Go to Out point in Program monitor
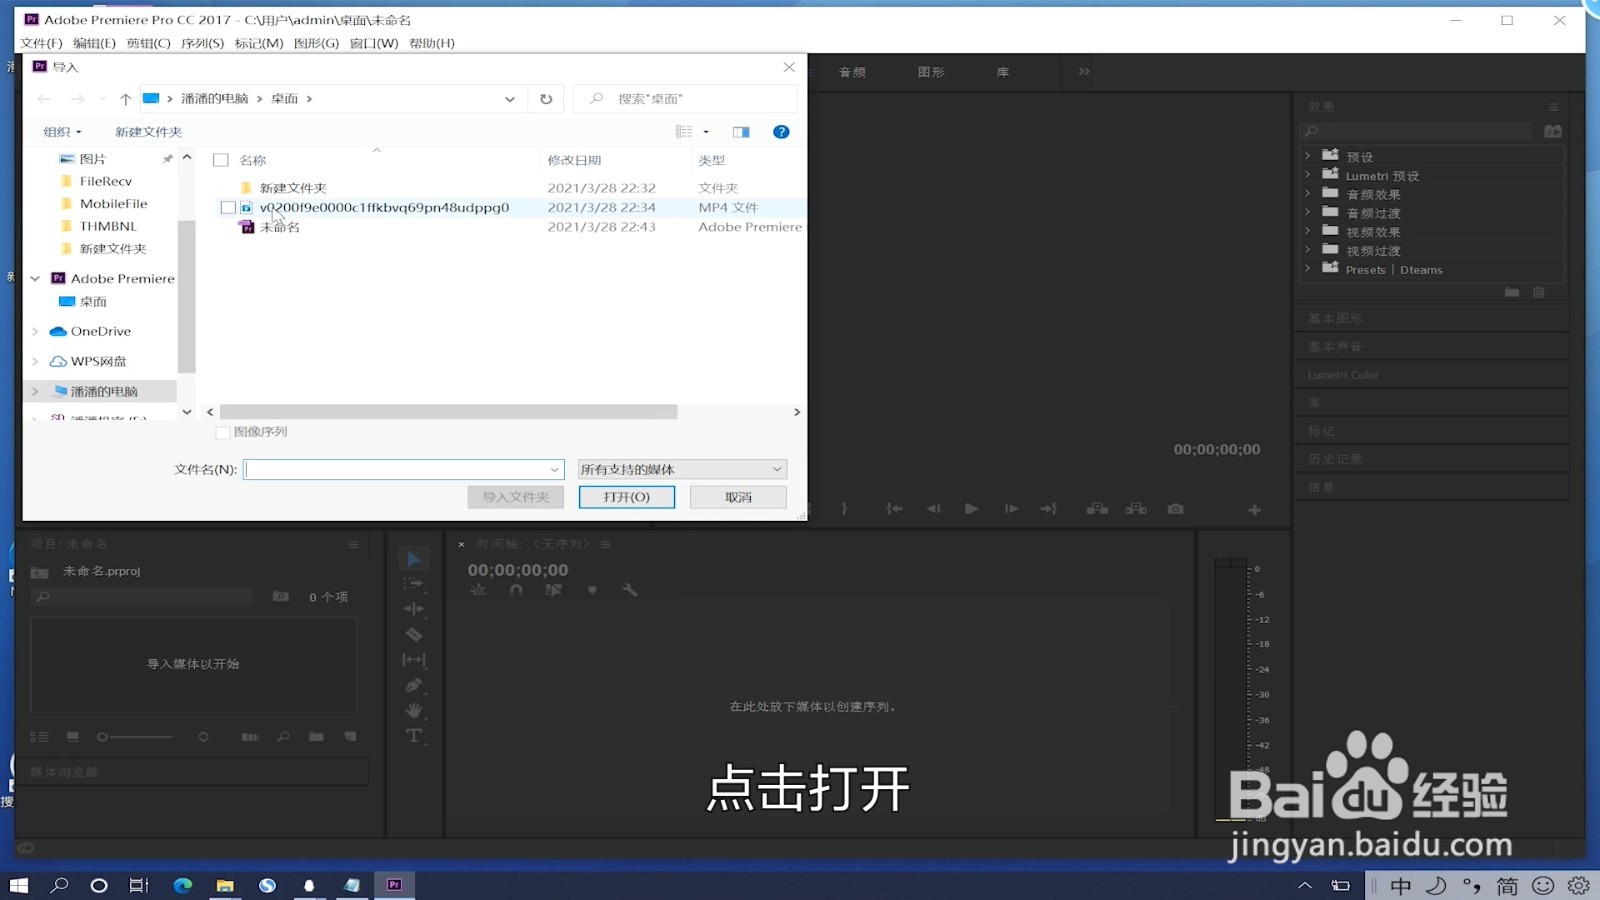This screenshot has width=1600, height=900. [x=1048, y=509]
